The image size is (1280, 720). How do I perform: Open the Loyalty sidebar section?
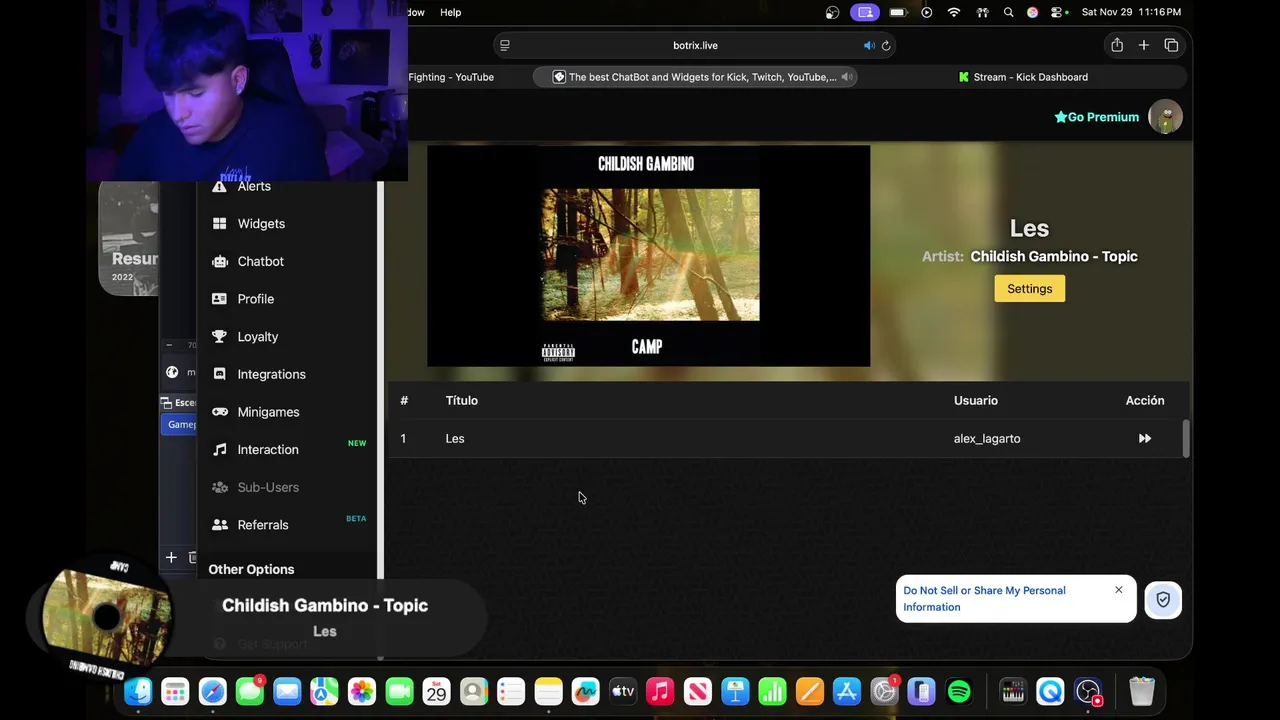tap(257, 337)
